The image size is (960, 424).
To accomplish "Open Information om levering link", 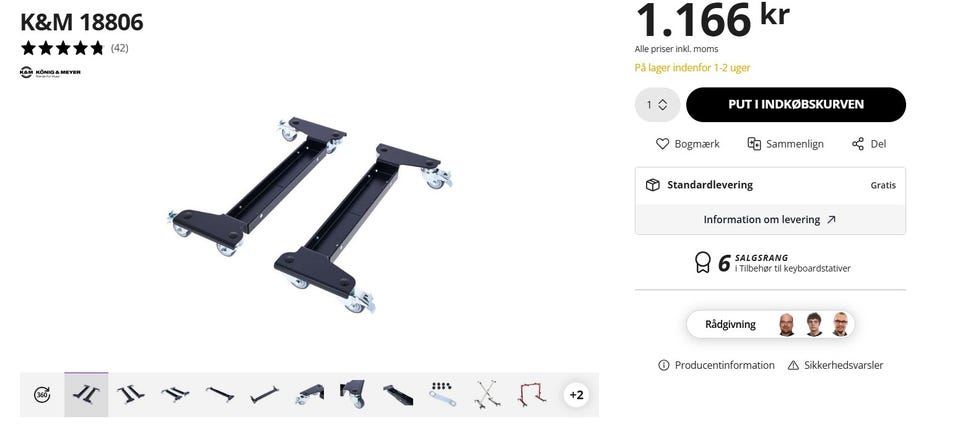I will (770, 220).
